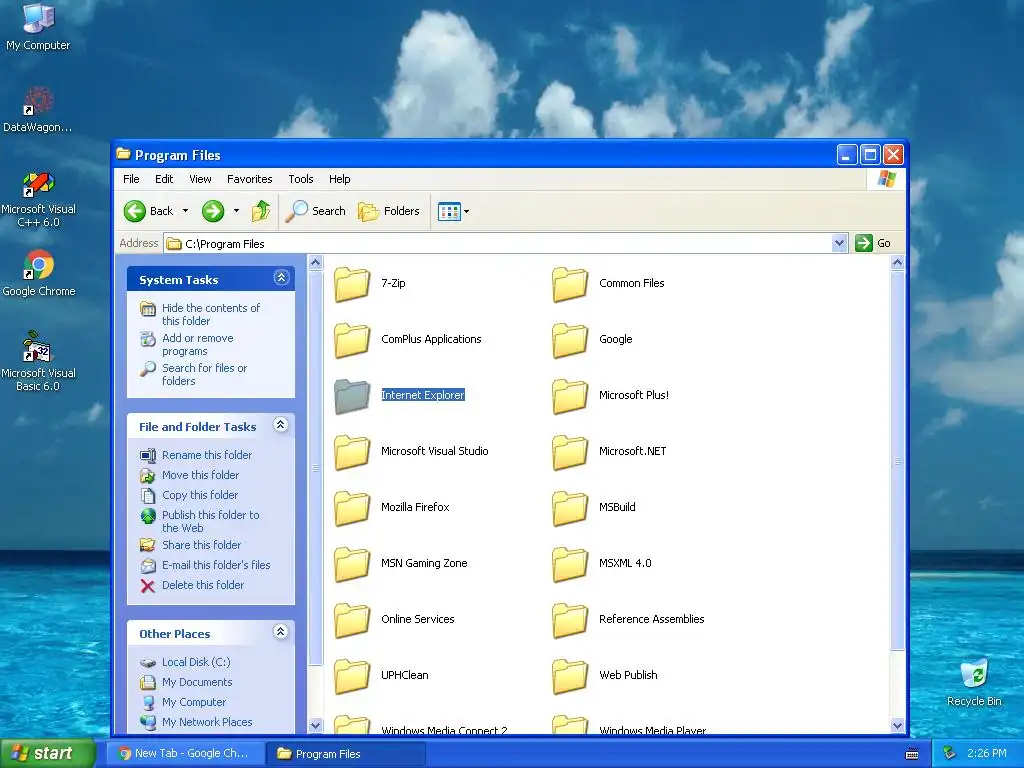
Task: Collapse the System Tasks section
Action: [281, 278]
